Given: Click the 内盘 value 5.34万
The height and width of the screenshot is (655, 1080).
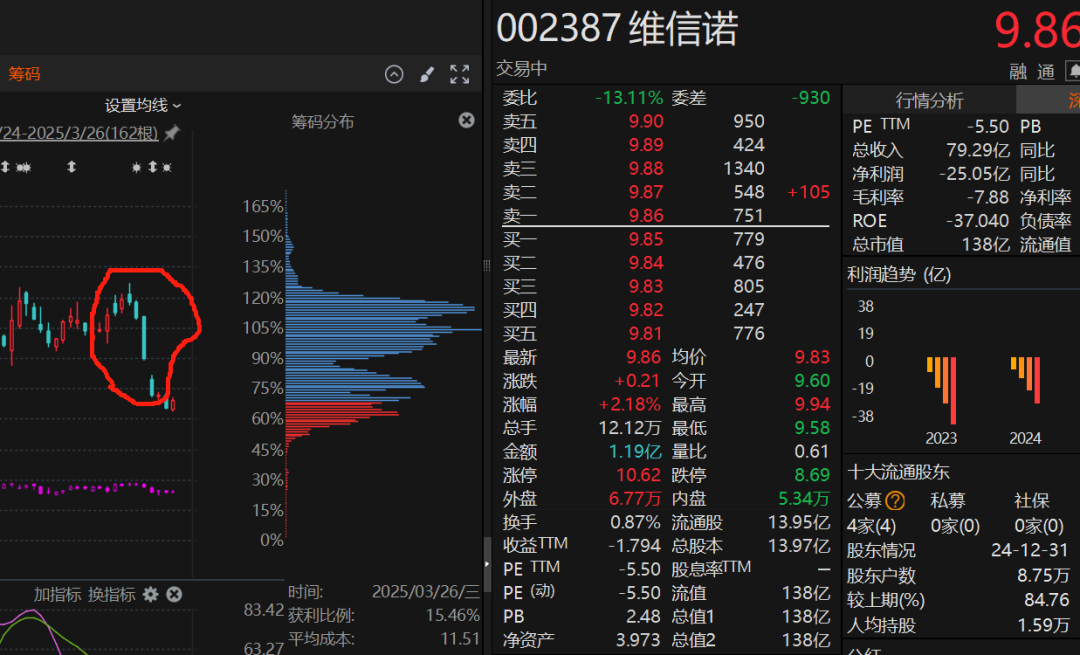Looking at the screenshot, I should (804, 499).
